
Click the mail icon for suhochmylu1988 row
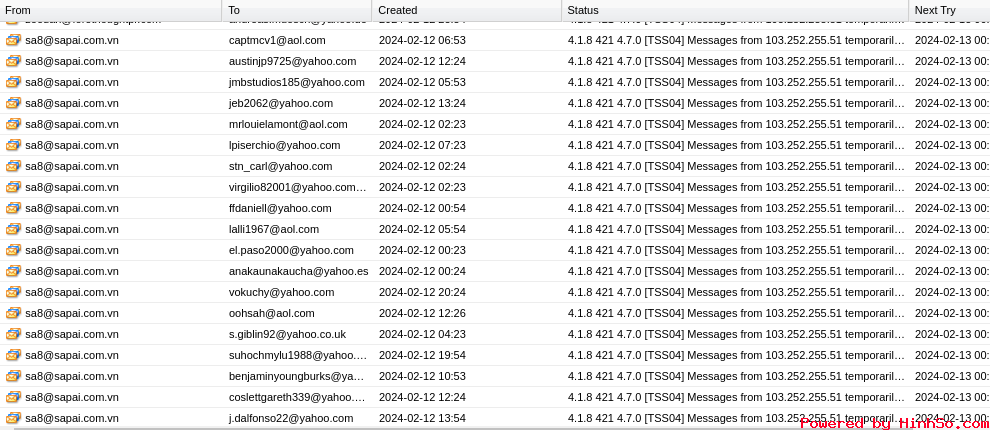click(13, 355)
